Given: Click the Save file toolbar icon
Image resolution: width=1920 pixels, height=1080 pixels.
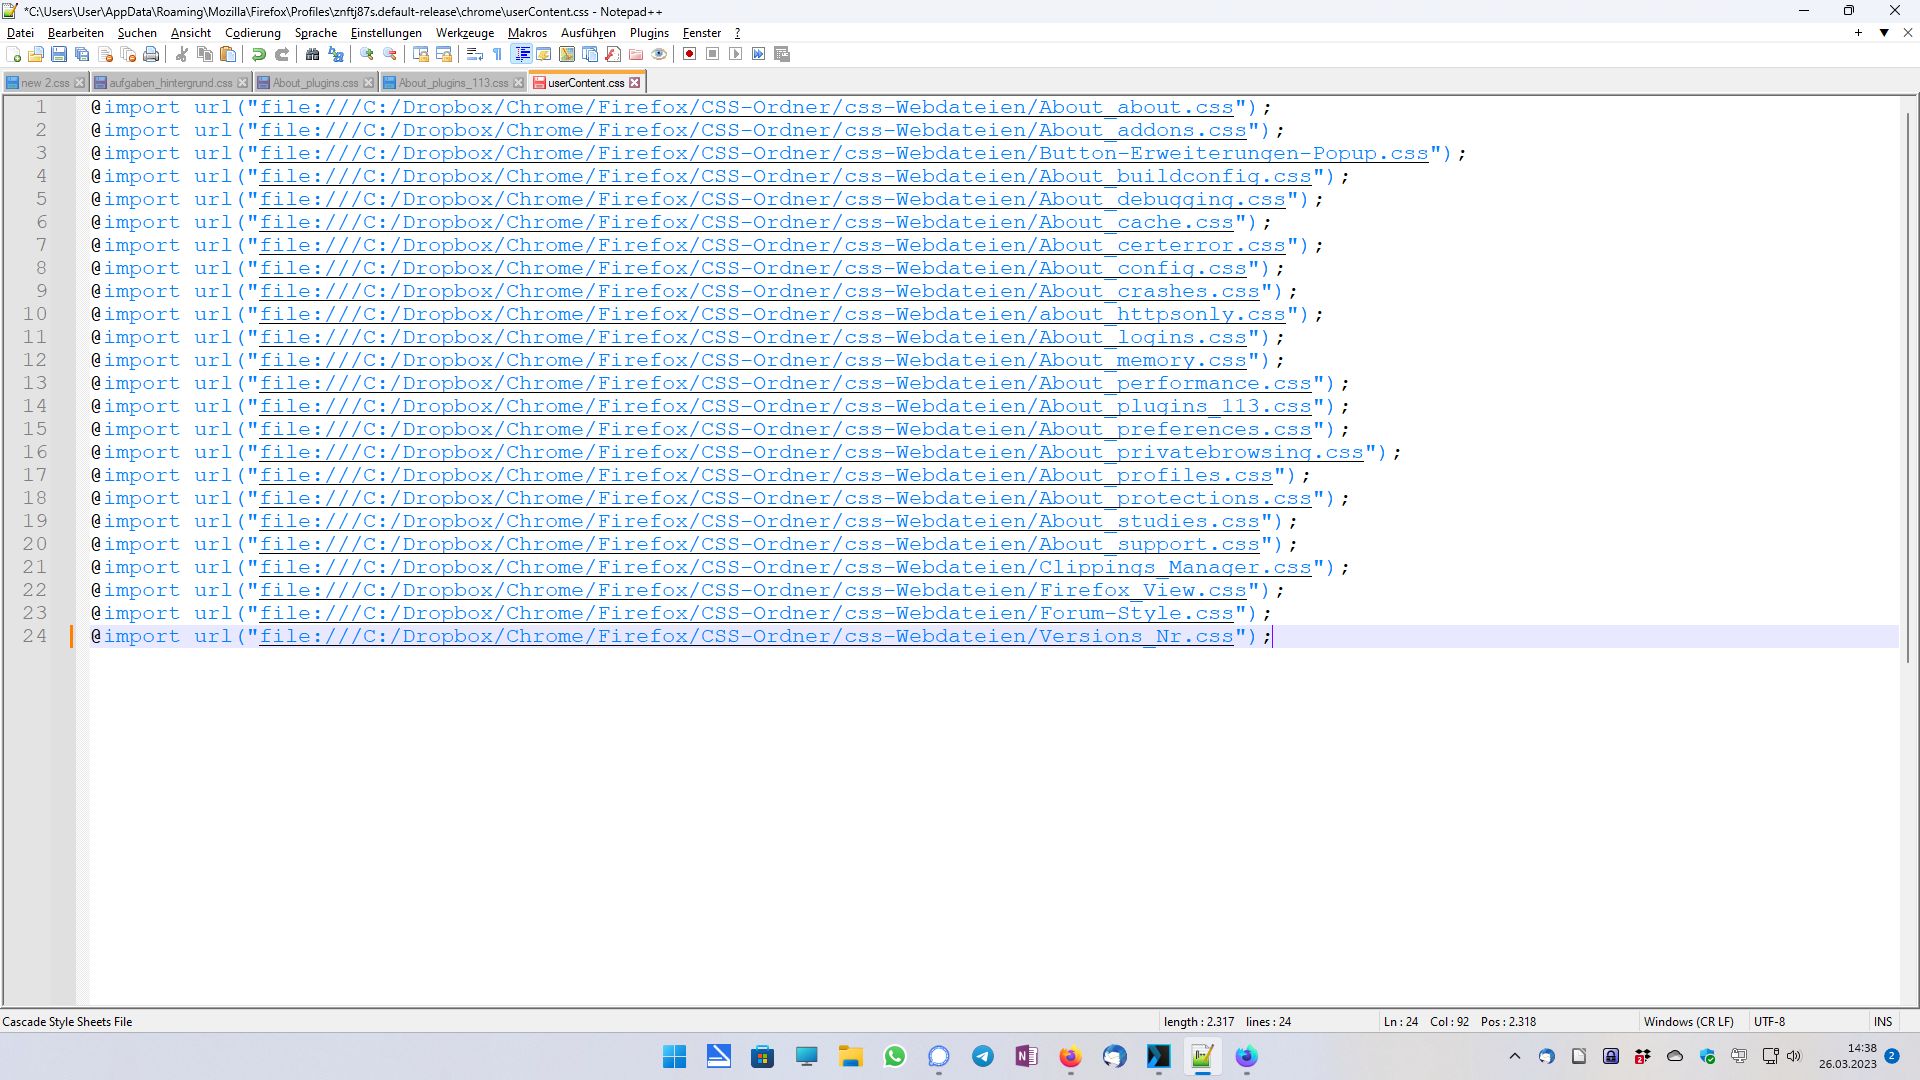Looking at the screenshot, I should 59,54.
